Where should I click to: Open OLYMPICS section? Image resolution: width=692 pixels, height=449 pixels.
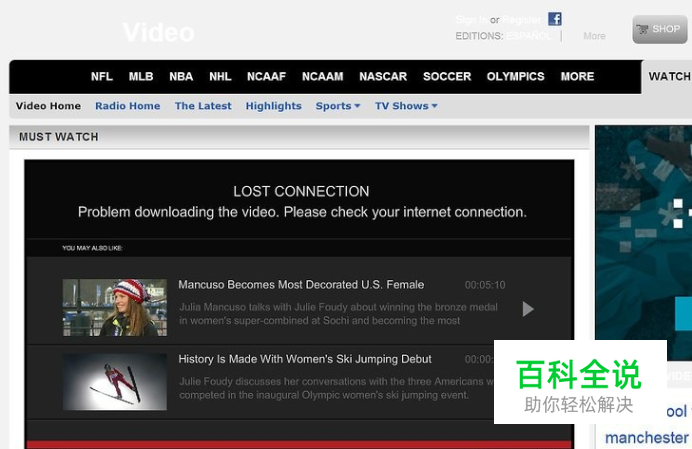point(515,76)
